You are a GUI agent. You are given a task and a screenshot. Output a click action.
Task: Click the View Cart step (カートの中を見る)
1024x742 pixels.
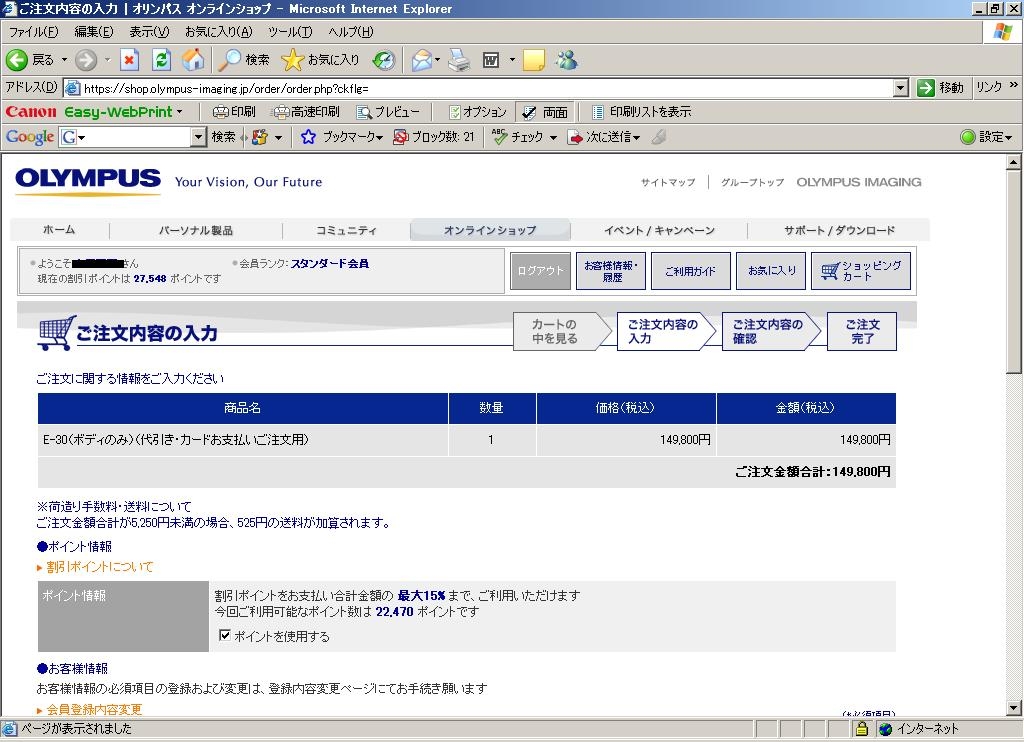point(562,331)
